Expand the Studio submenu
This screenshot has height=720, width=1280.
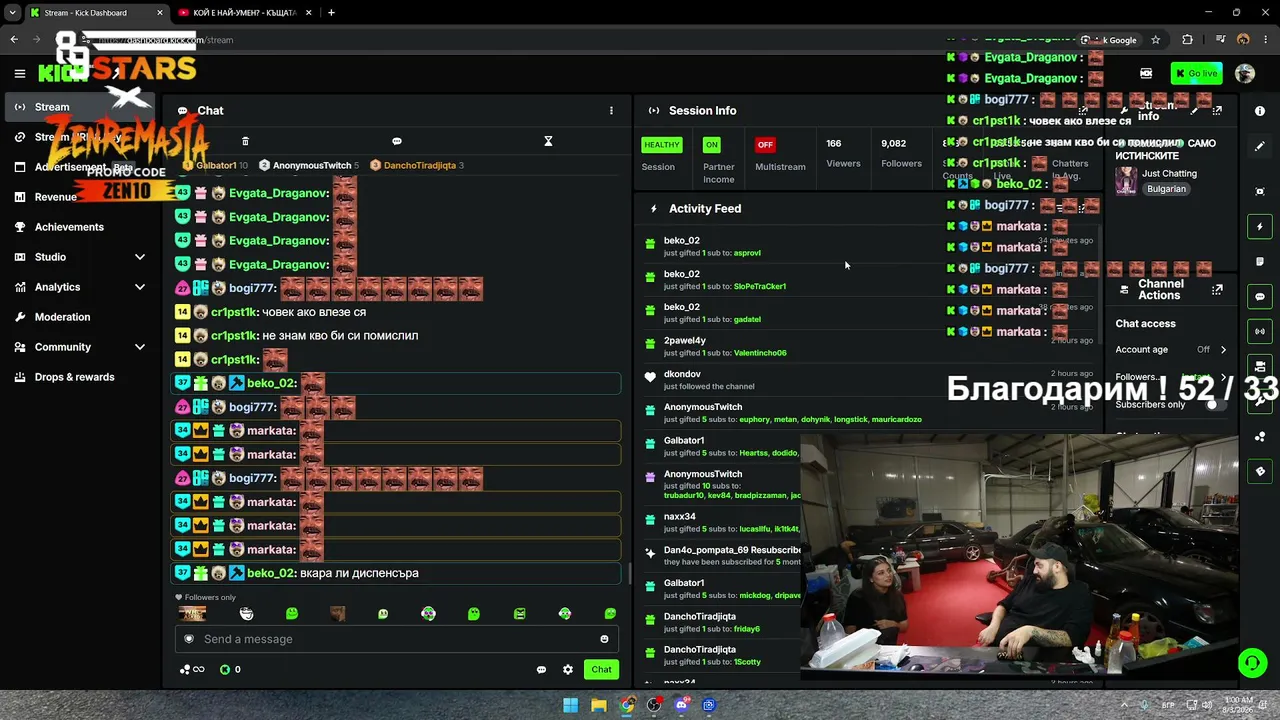[x=139, y=257]
